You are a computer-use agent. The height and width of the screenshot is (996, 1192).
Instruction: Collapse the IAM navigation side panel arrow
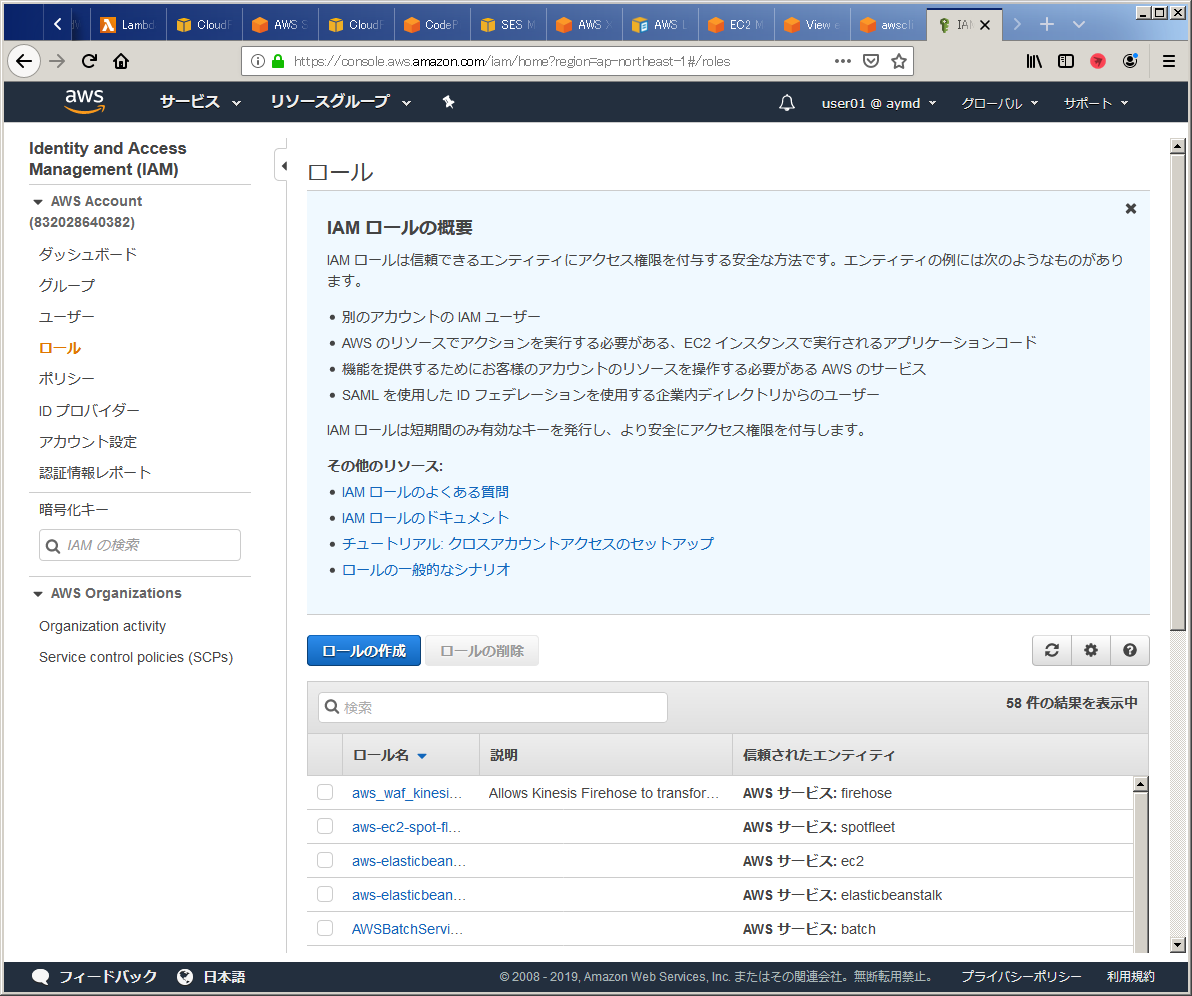pyautogui.click(x=283, y=166)
